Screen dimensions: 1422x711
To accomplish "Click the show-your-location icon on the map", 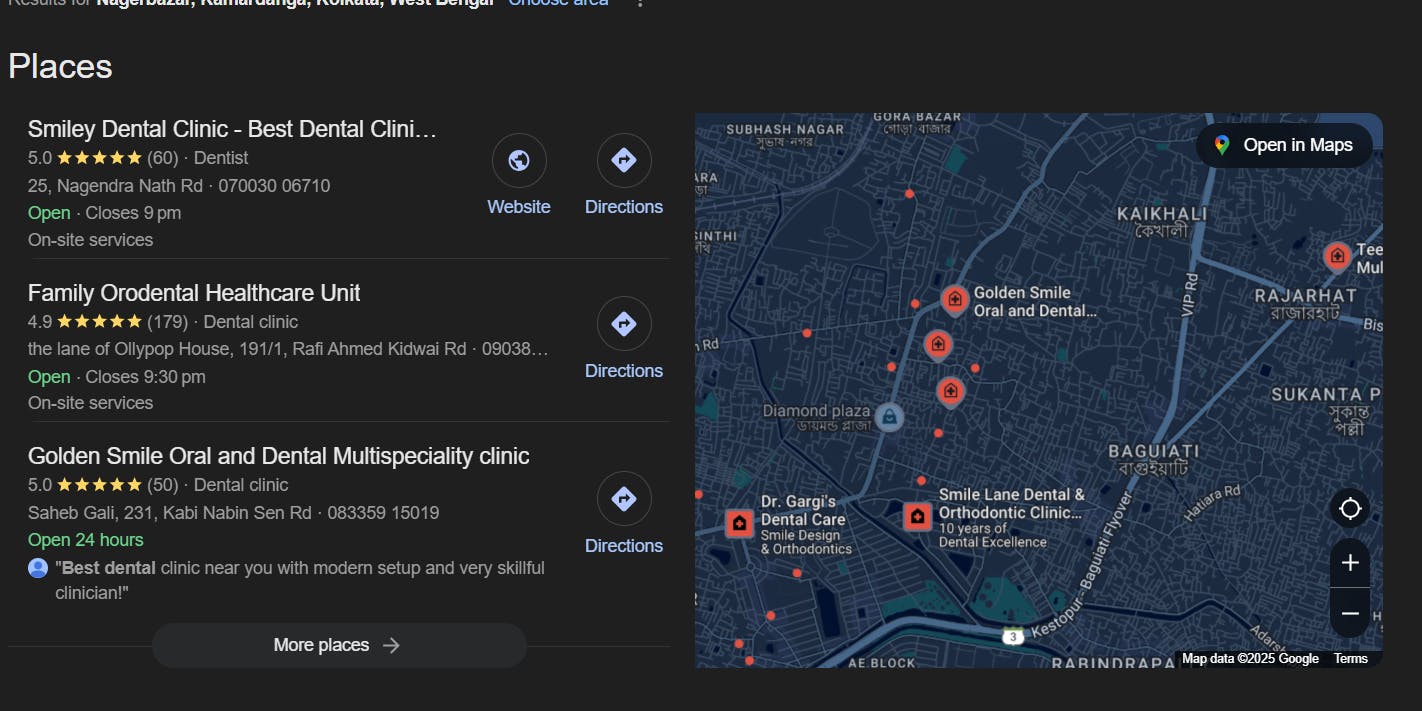I will 1350,509.
